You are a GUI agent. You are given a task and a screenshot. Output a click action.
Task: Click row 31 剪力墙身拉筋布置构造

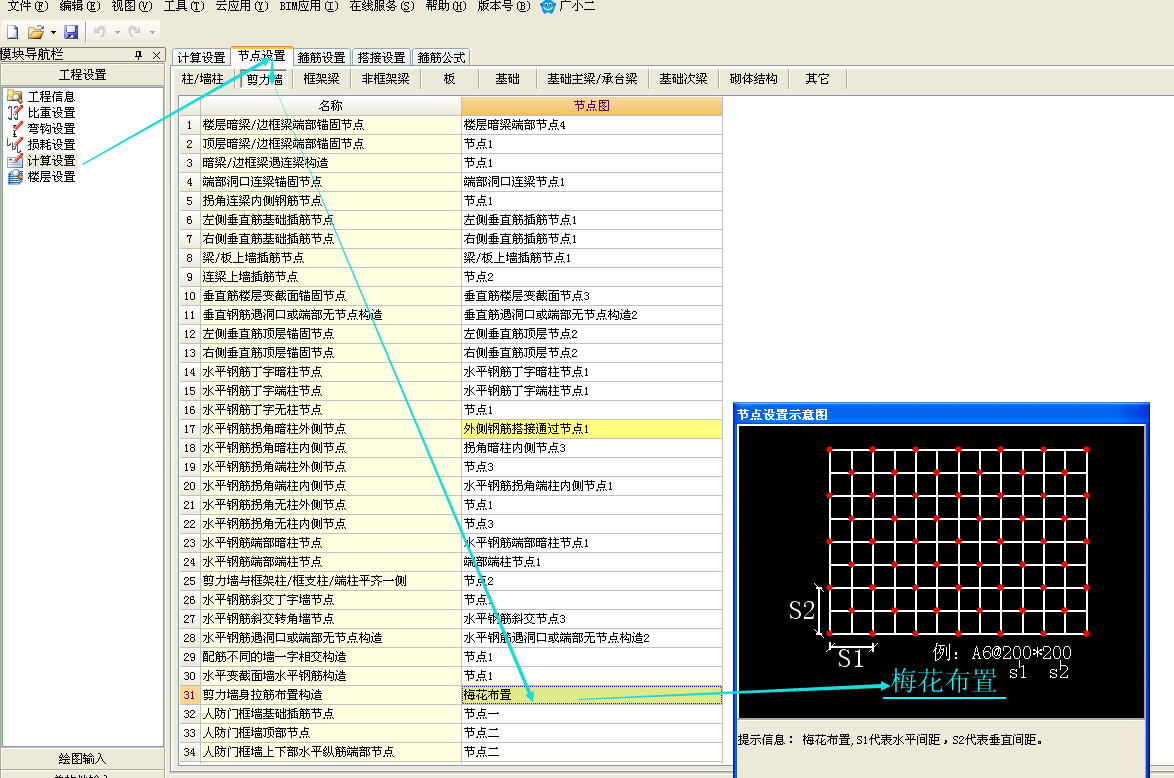click(330, 695)
